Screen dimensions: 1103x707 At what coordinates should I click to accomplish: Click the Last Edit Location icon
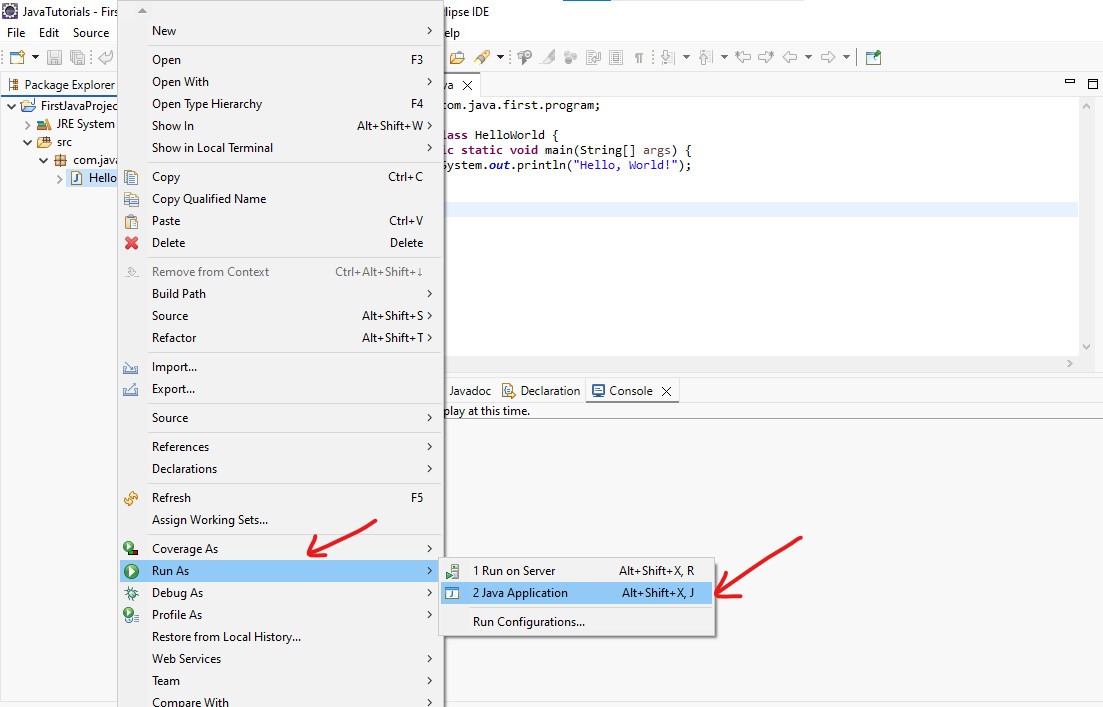click(743, 57)
